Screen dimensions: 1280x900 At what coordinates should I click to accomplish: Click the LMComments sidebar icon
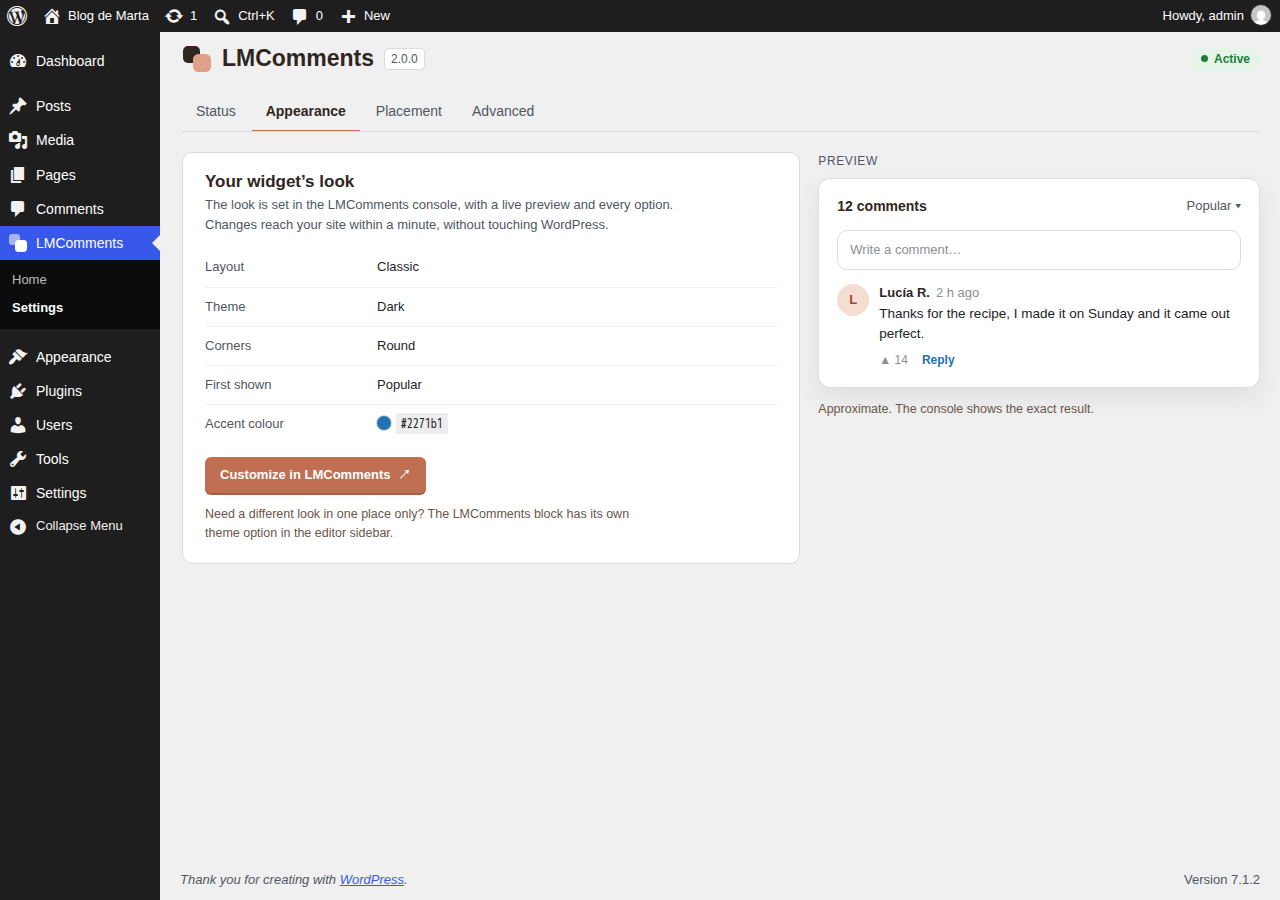[x=18, y=243]
